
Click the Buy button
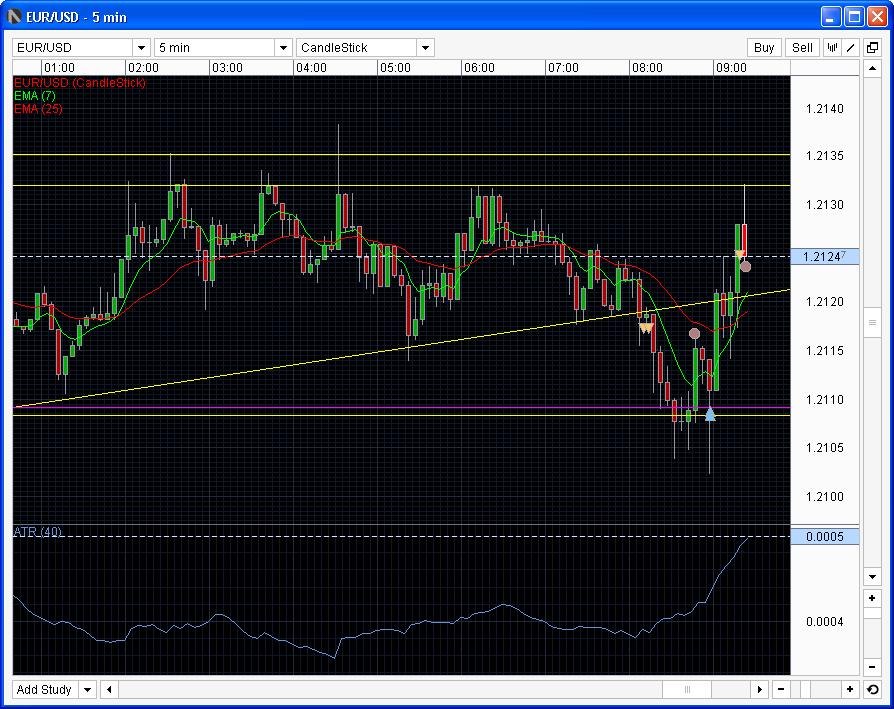(764, 48)
